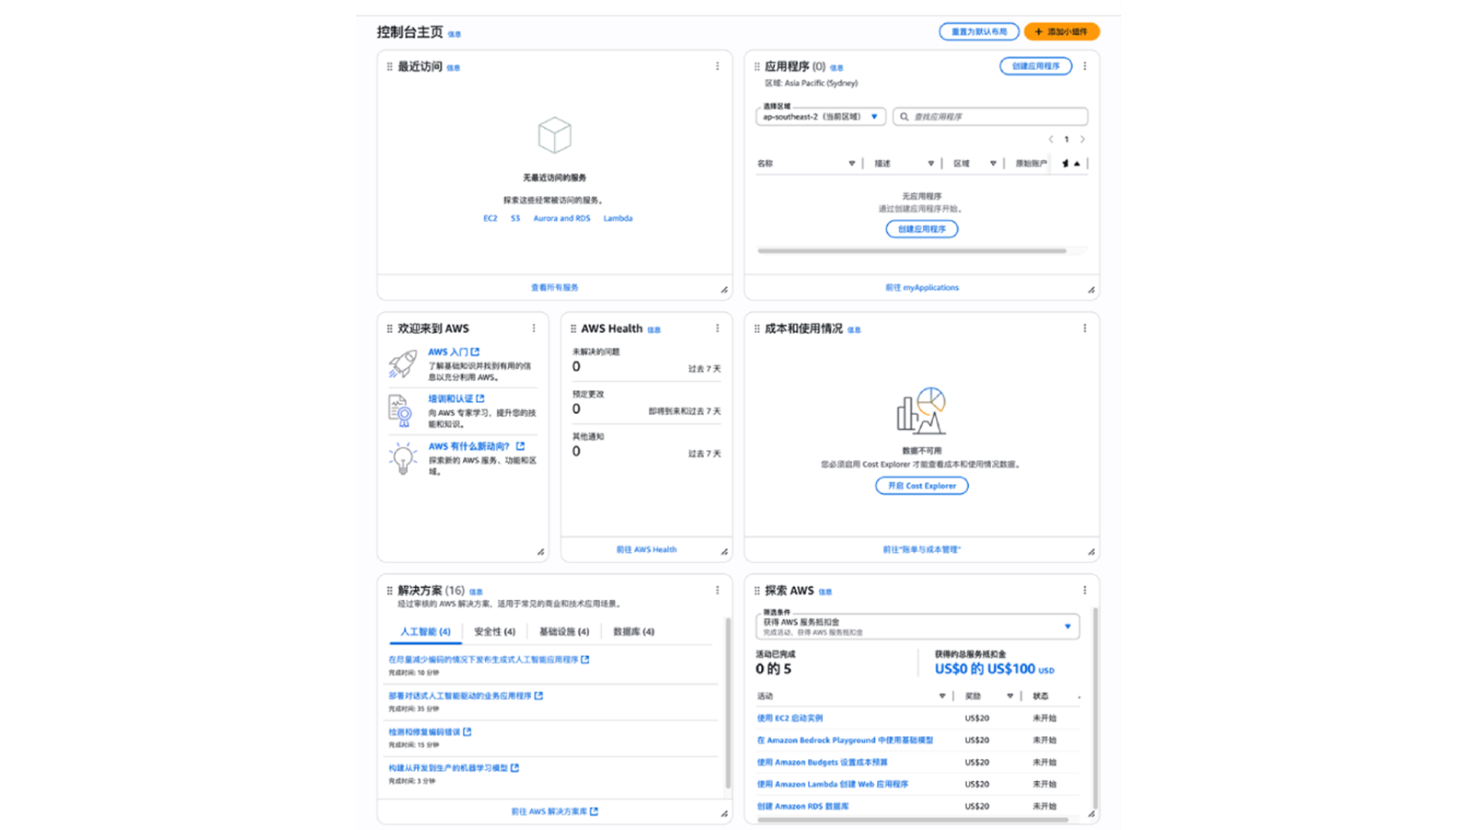
Task: Click the resize handle of 成本和使用情况 widget
Action: point(1091,551)
